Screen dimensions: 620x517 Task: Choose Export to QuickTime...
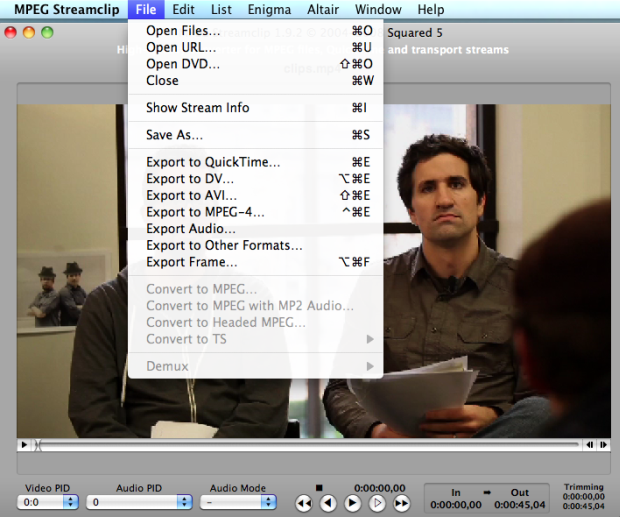[x=255, y=162]
